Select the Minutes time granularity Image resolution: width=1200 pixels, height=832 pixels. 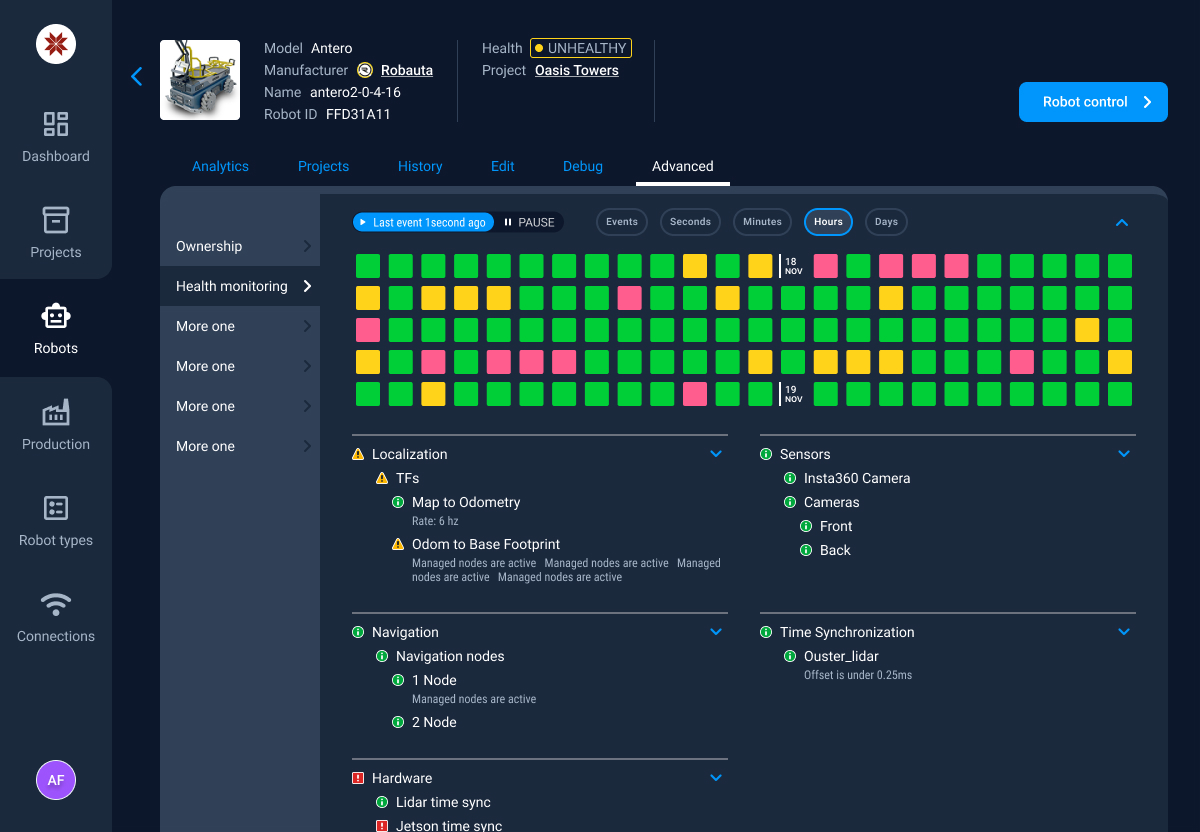(x=762, y=222)
